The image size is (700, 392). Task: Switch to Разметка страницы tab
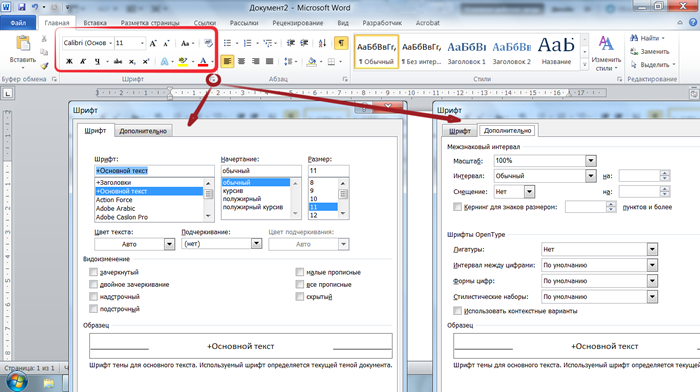coord(150,23)
